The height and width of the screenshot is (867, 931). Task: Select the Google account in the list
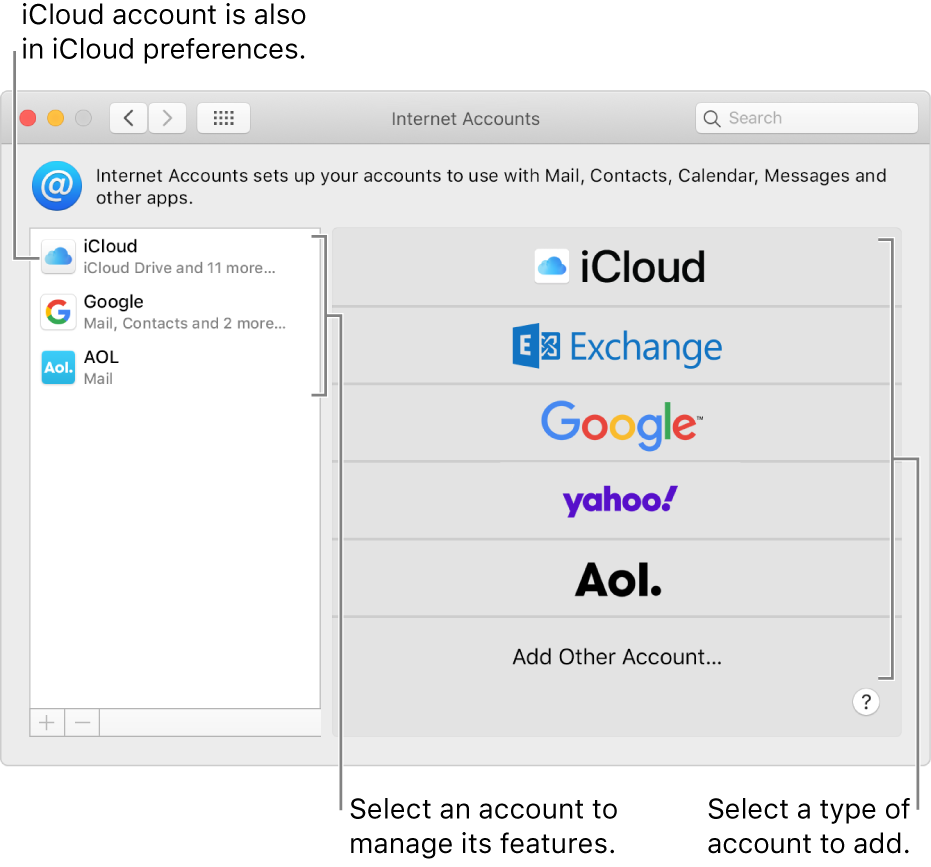(x=175, y=312)
